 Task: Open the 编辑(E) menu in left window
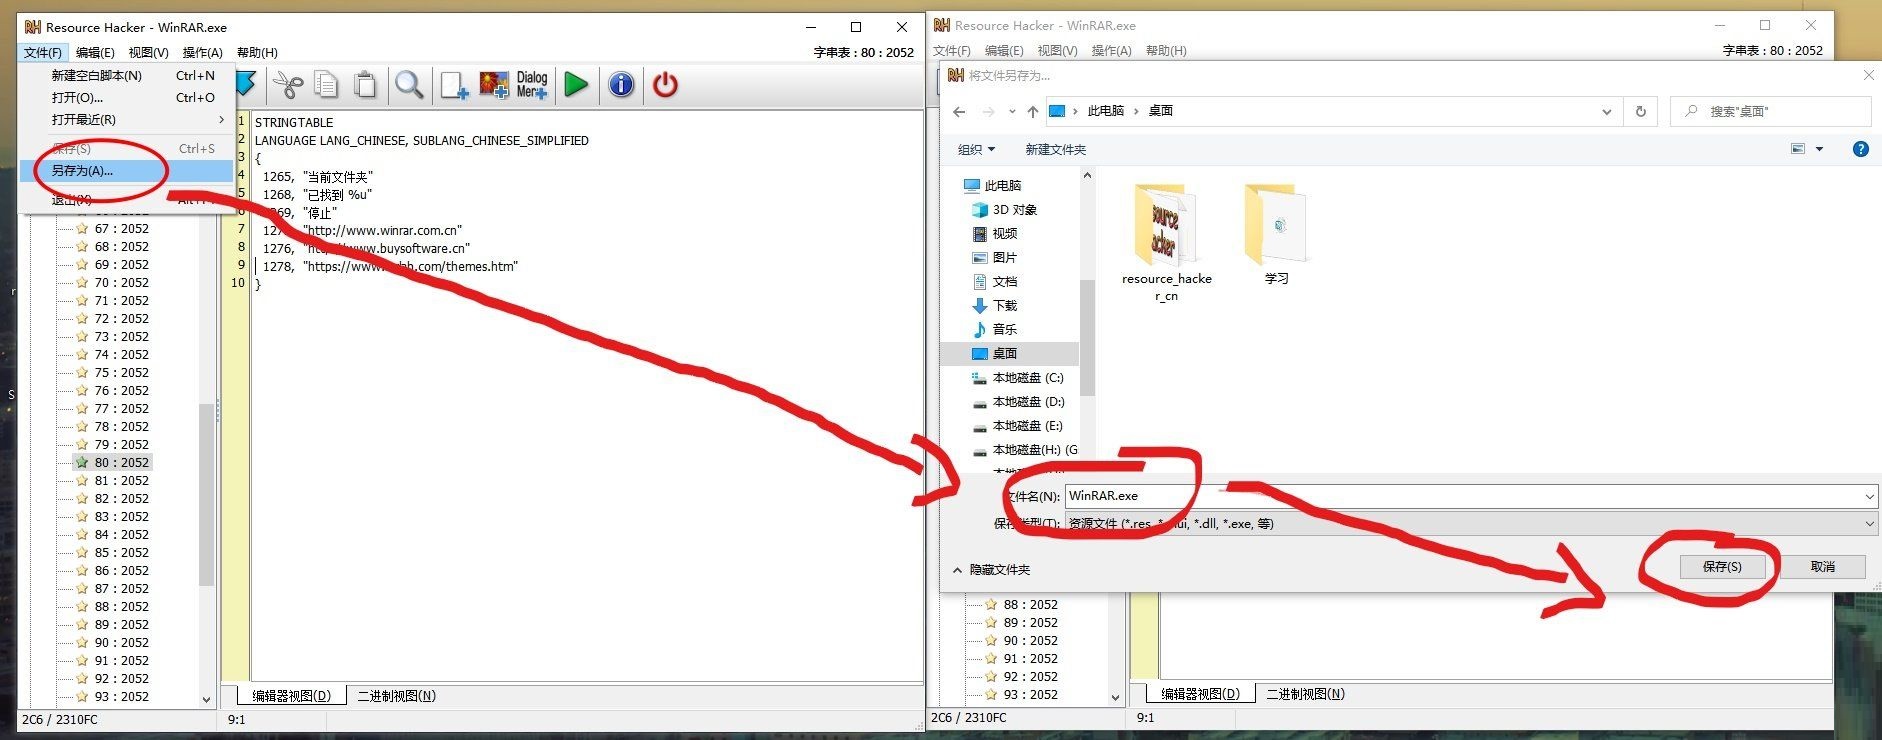[x=95, y=53]
